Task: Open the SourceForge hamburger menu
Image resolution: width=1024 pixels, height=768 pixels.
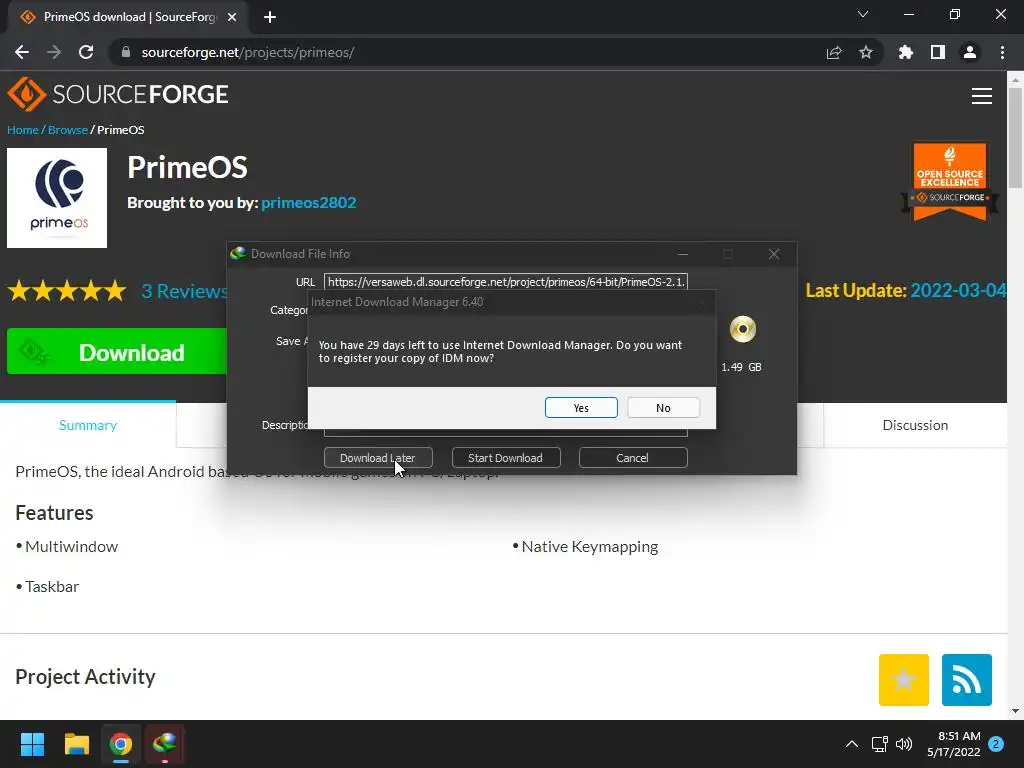Action: tap(982, 96)
